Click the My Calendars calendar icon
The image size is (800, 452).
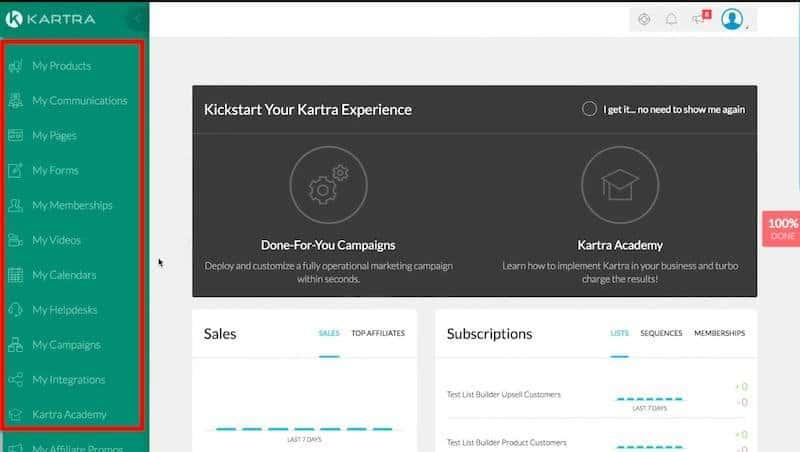pyautogui.click(x=16, y=275)
